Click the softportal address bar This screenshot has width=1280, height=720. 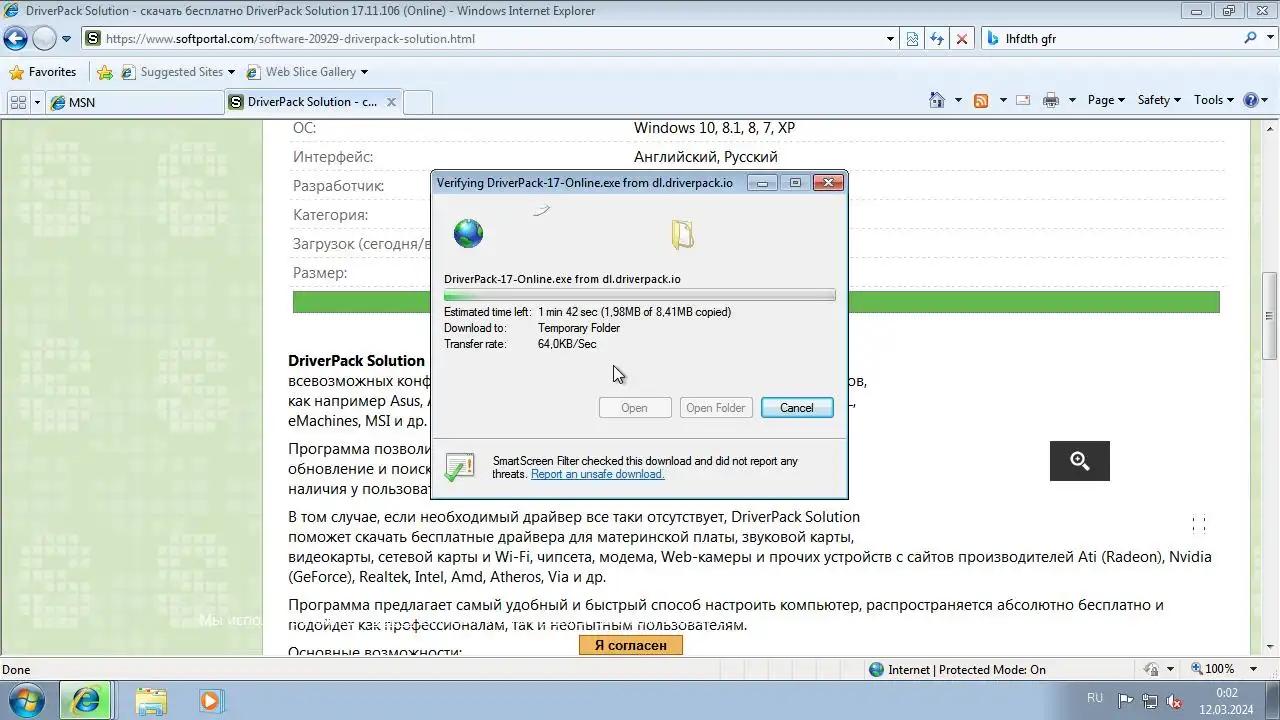click(480, 39)
